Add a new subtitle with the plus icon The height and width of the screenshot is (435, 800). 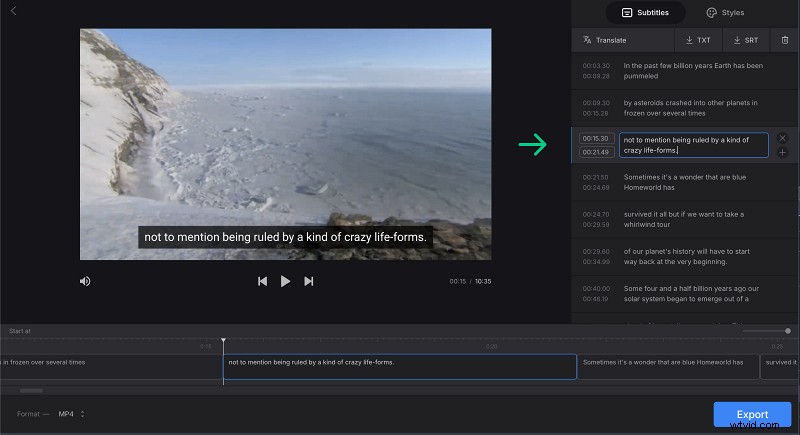(782, 153)
